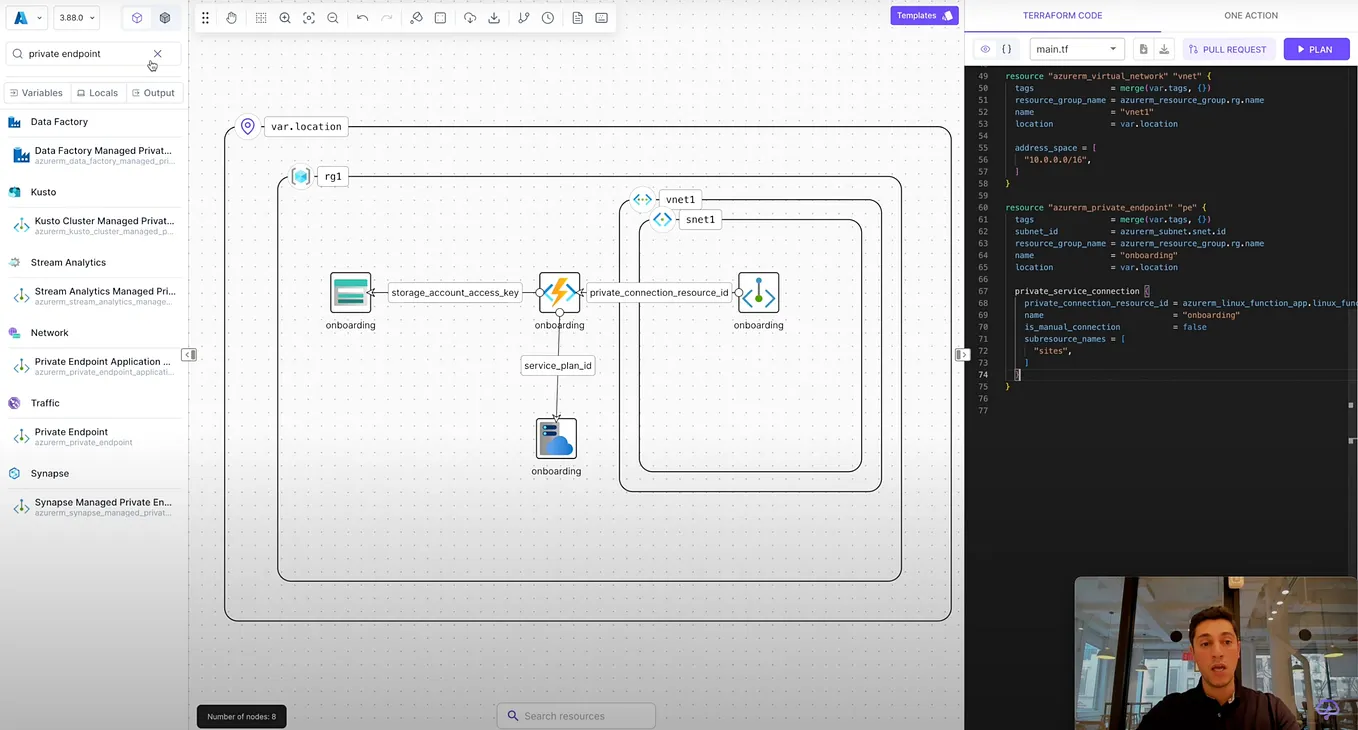Toggle code visibility with the eye icon
Screen dimensions: 1358x730
coord(985,49)
